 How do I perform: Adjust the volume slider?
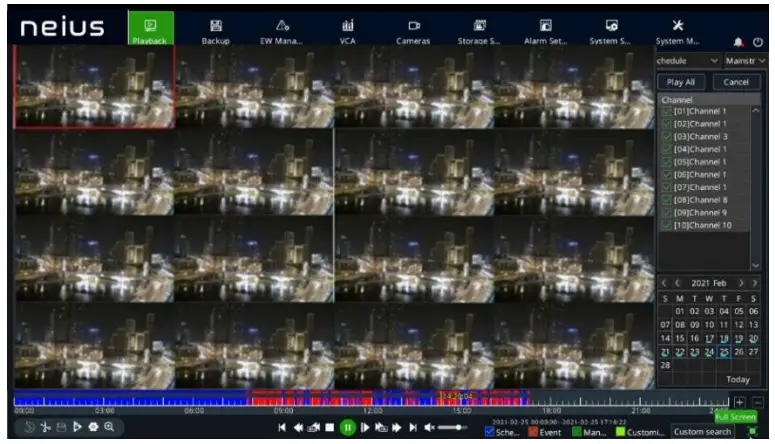pos(452,428)
